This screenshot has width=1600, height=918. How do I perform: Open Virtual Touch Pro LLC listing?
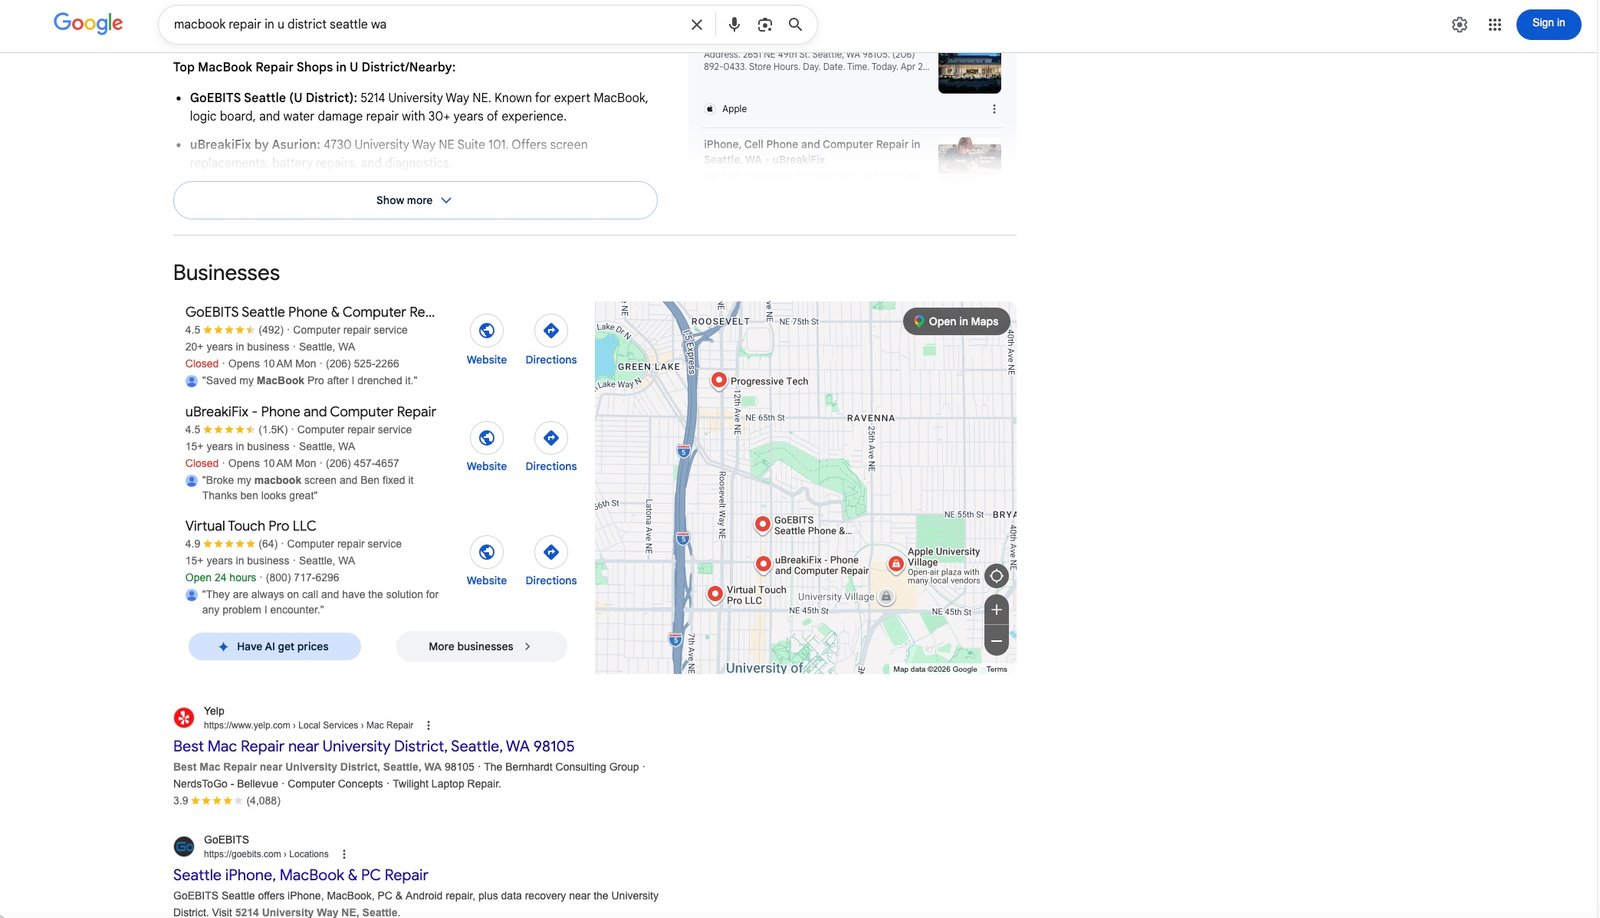pos(251,525)
